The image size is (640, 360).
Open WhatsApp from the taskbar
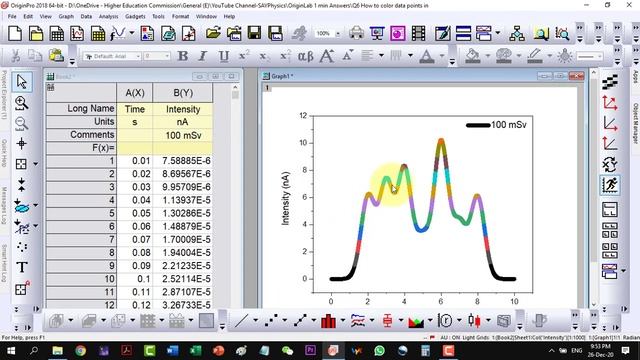[x=379, y=351]
